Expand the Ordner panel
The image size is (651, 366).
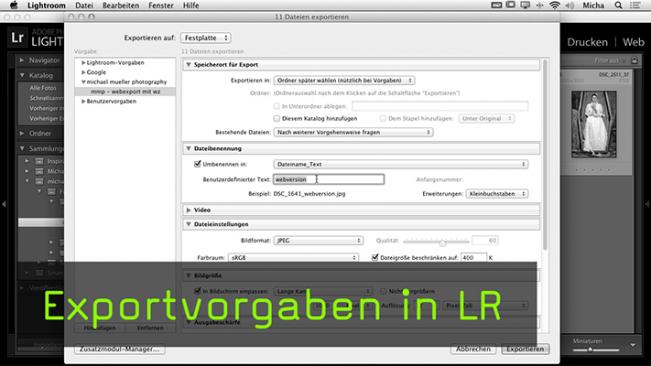pyautogui.click(x=22, y=133)
